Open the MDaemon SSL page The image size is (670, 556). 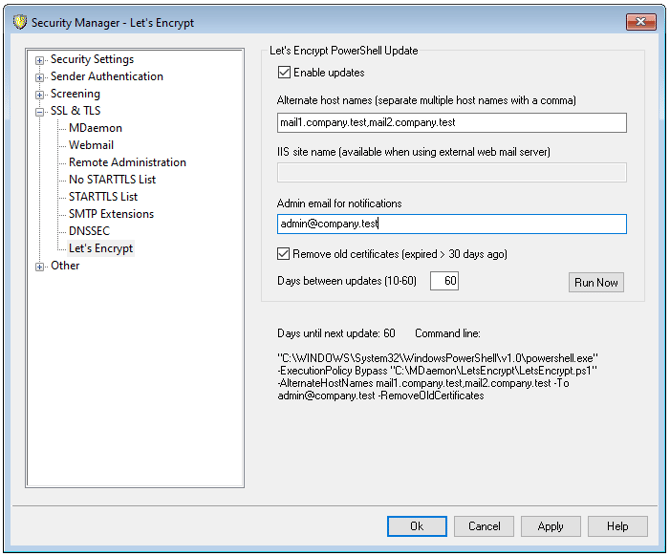pos(95,128)
